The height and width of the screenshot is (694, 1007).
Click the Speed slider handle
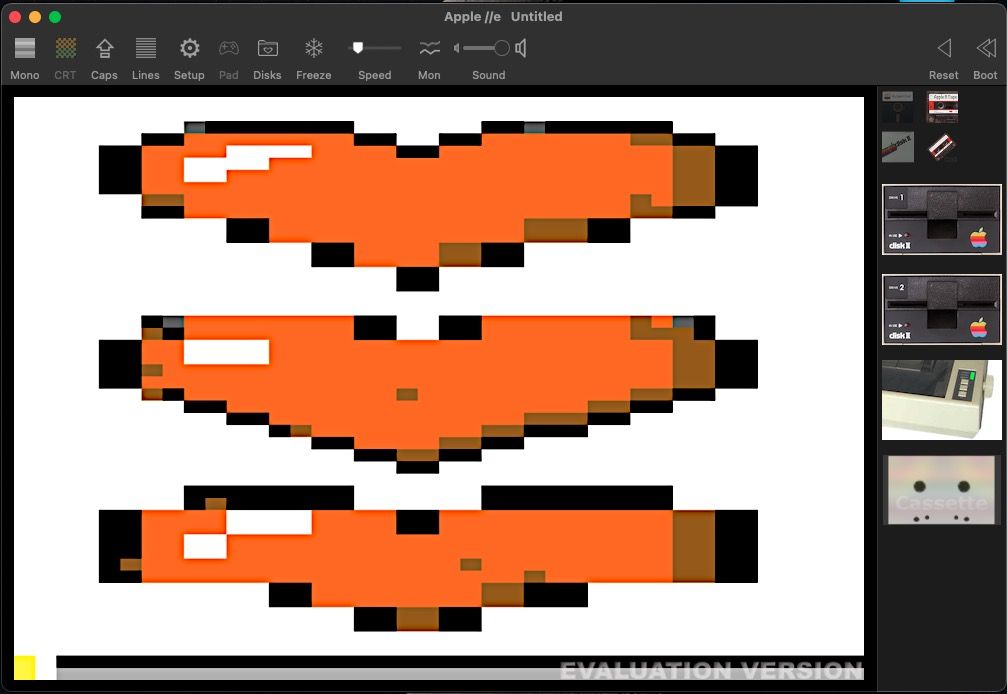click(x=358, y=48)
